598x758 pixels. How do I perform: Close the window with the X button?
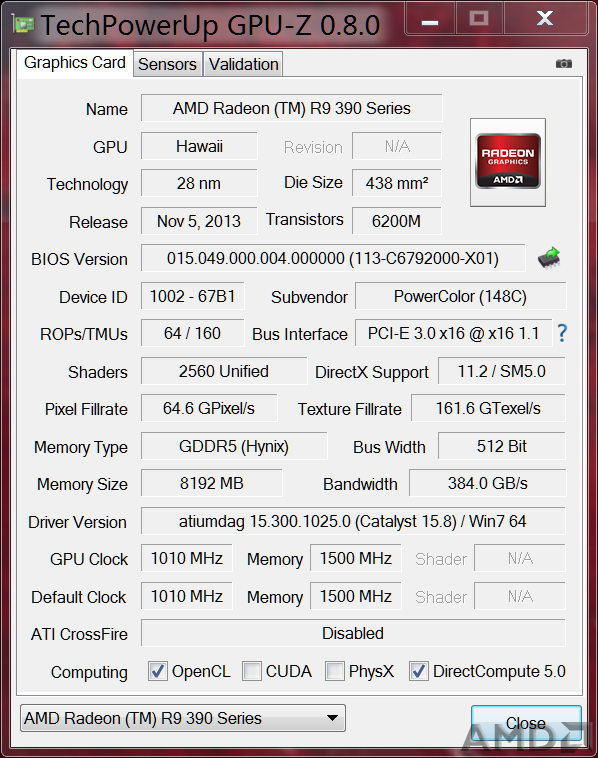pos(545,19)
